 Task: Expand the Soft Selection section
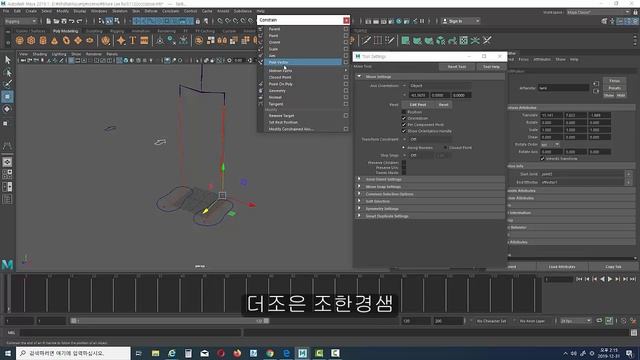tap(359, 201)
